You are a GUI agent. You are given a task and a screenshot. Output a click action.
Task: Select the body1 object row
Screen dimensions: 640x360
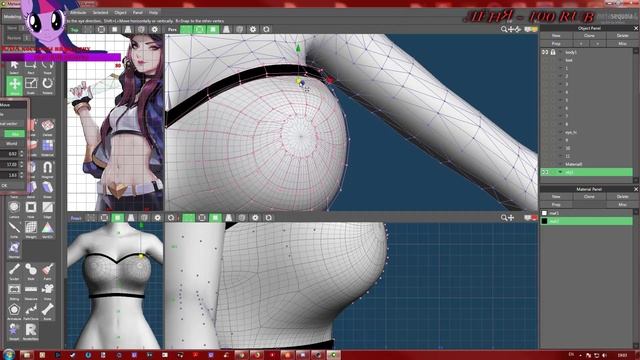587,52
